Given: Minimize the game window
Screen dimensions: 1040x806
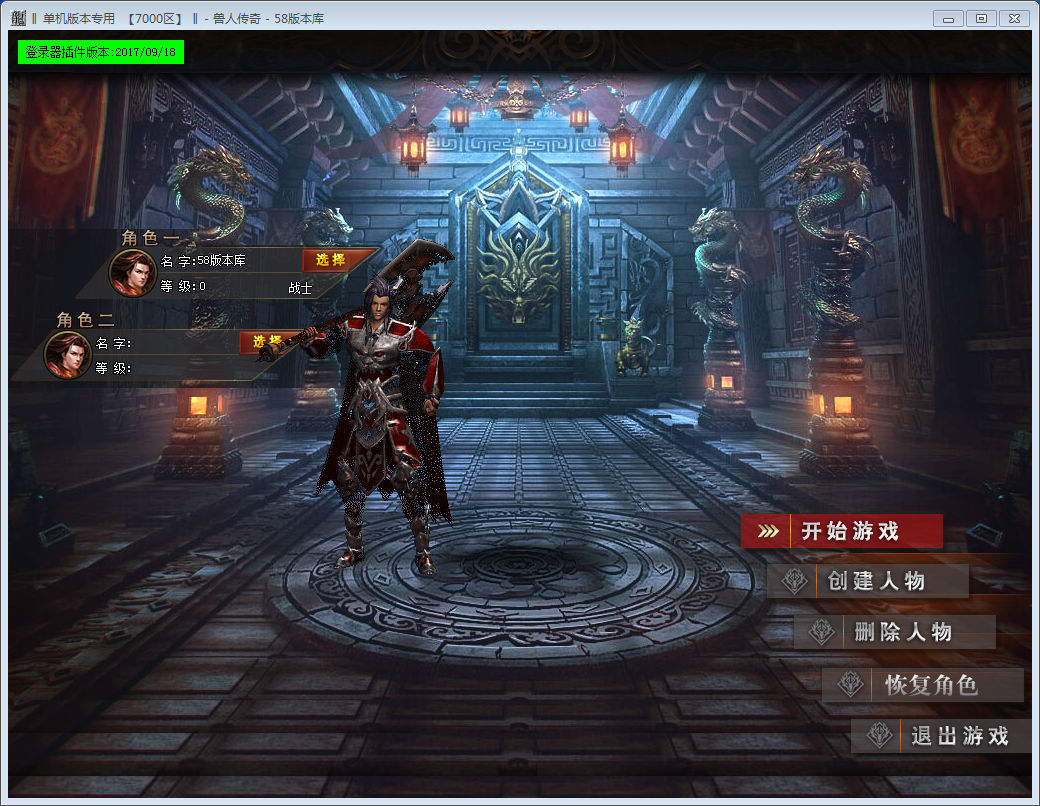Looking at the screenshot, I should pyautogui.click(x=948, y=19).
